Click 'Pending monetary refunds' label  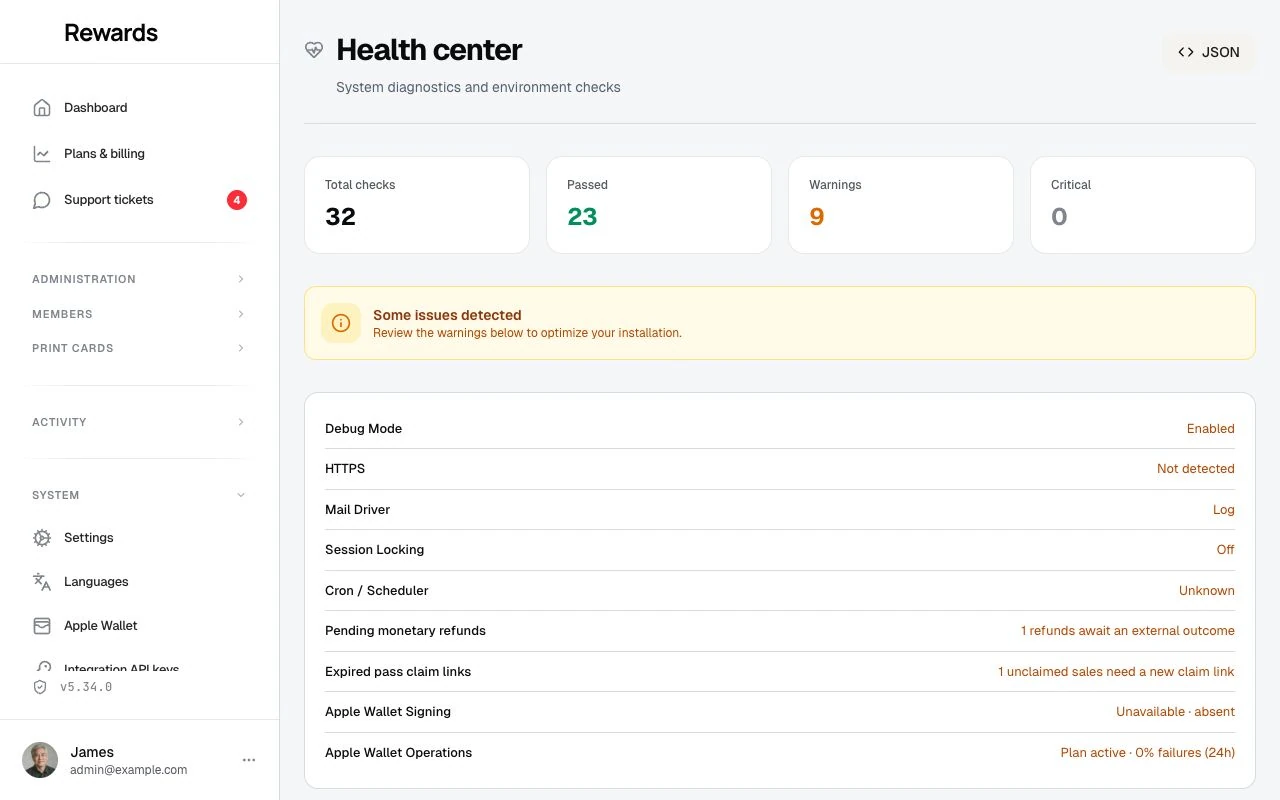(405, 631)
